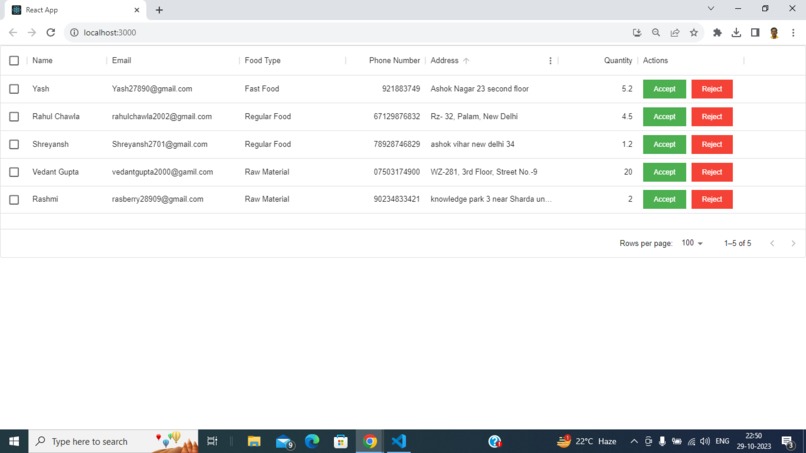This screenshot has width=806, height=453.
Task: Launch Visual Studio Code from the taskbar
Action: pyautogui.click(x=399, y=441)
